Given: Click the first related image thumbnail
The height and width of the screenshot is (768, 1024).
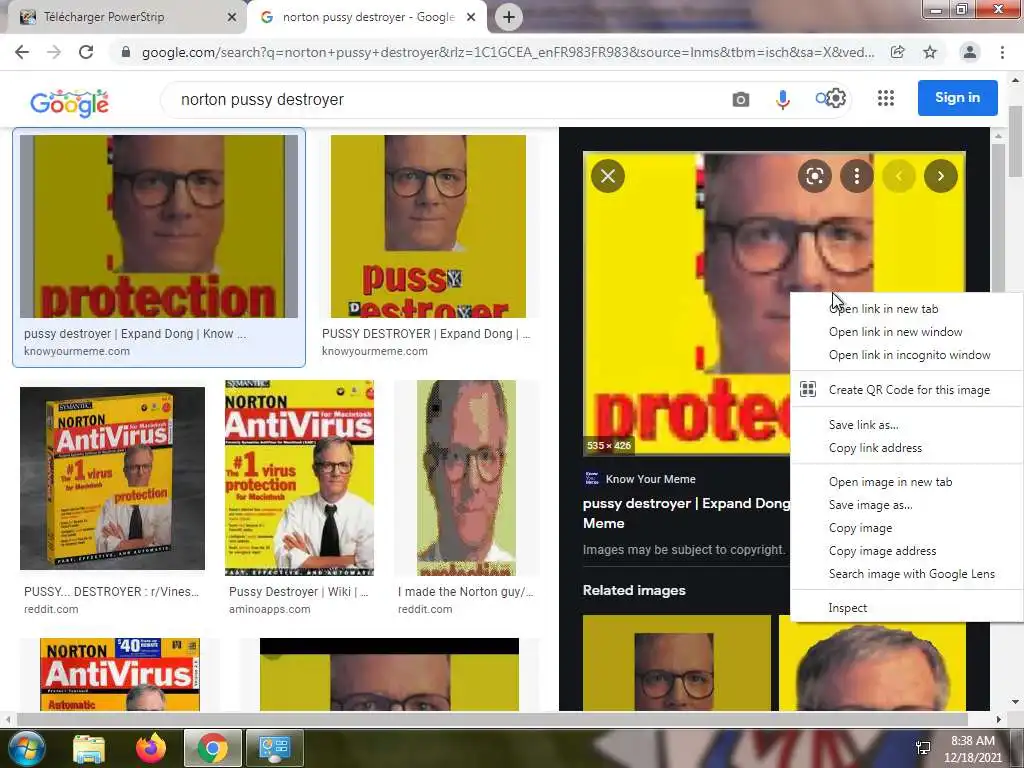Looking at the screenshot, I should tap(677, 662).
